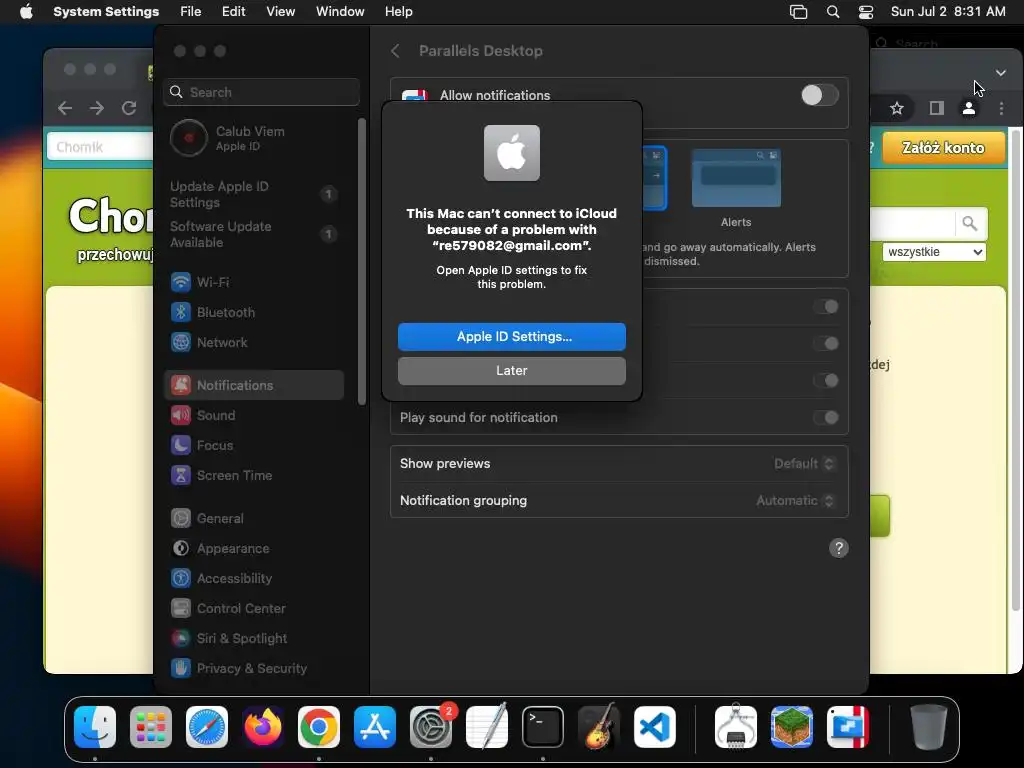Image resolution: width=1024 pixels, height=768 pixels.
Task: Select Bluetooth in the settings sidebar
Action: [253, 312]
